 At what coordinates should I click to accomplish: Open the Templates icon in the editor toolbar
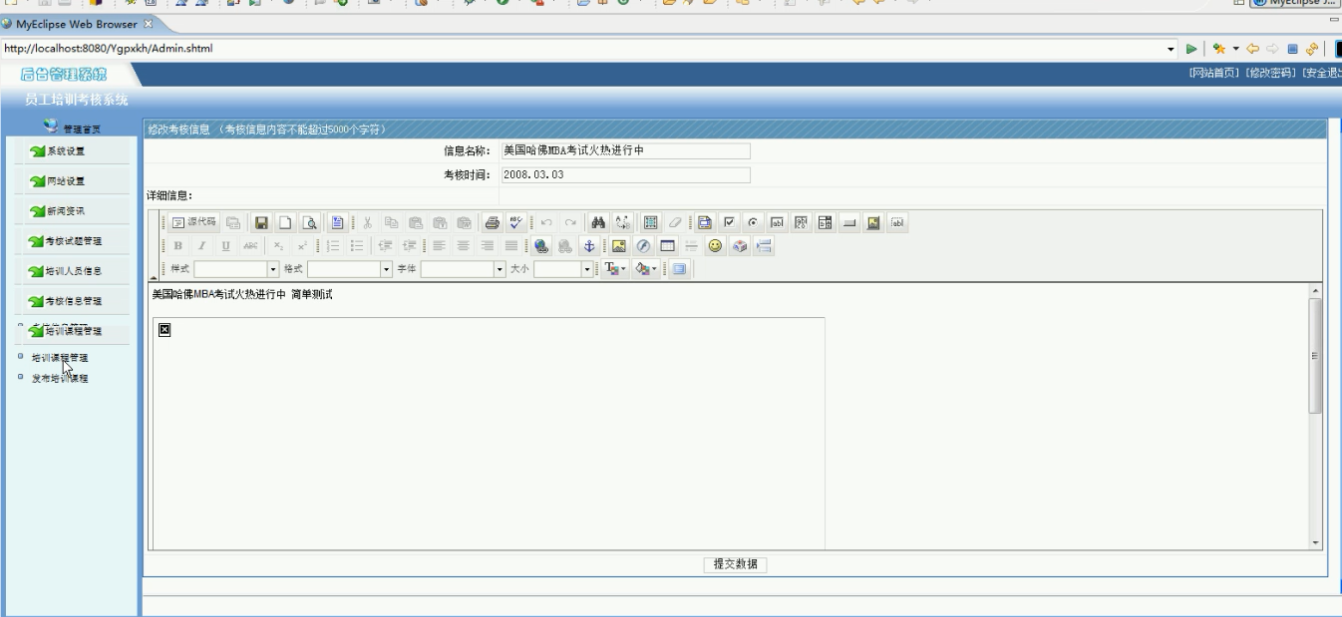[x=337, y=222]
